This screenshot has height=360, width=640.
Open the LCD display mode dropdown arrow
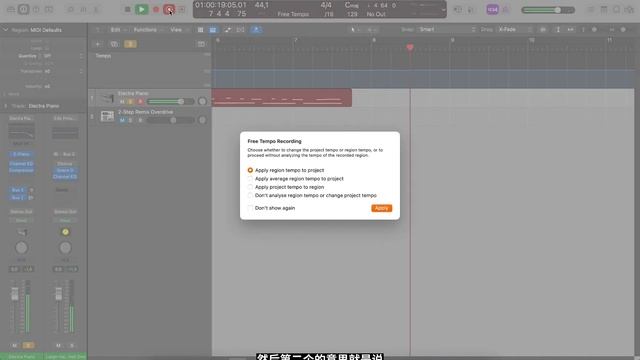point(443,10)
